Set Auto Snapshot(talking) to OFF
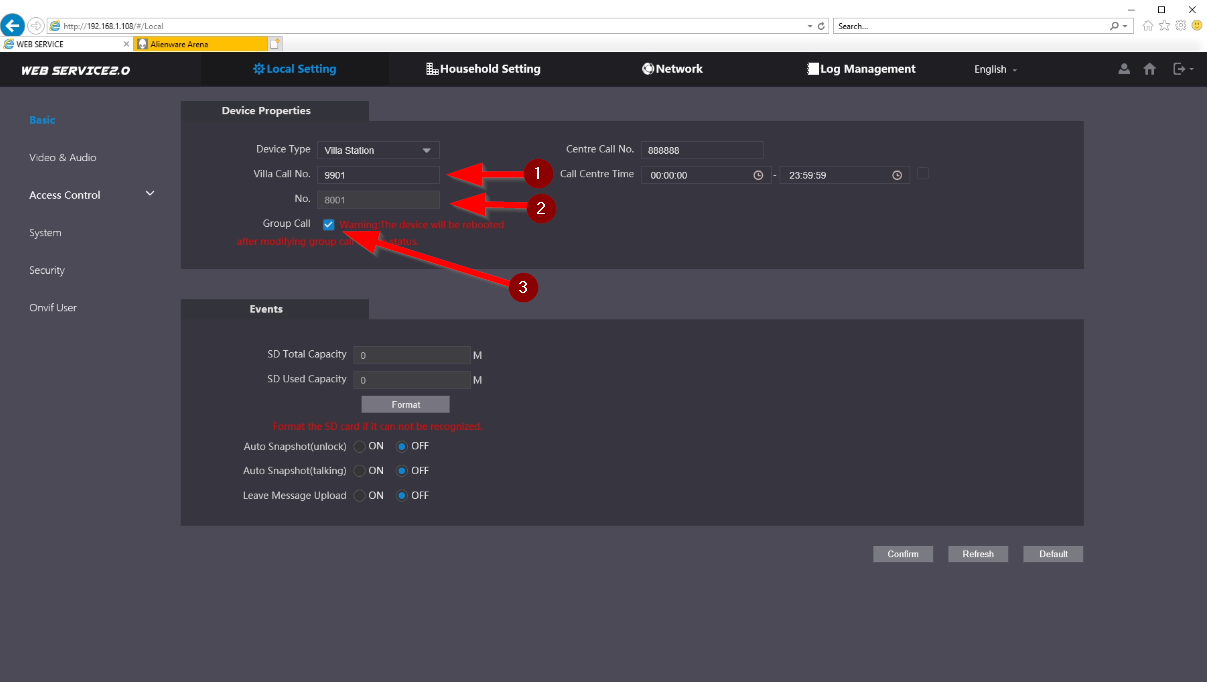This screenshot has width=1207, height=682. [x=402, y=471]
